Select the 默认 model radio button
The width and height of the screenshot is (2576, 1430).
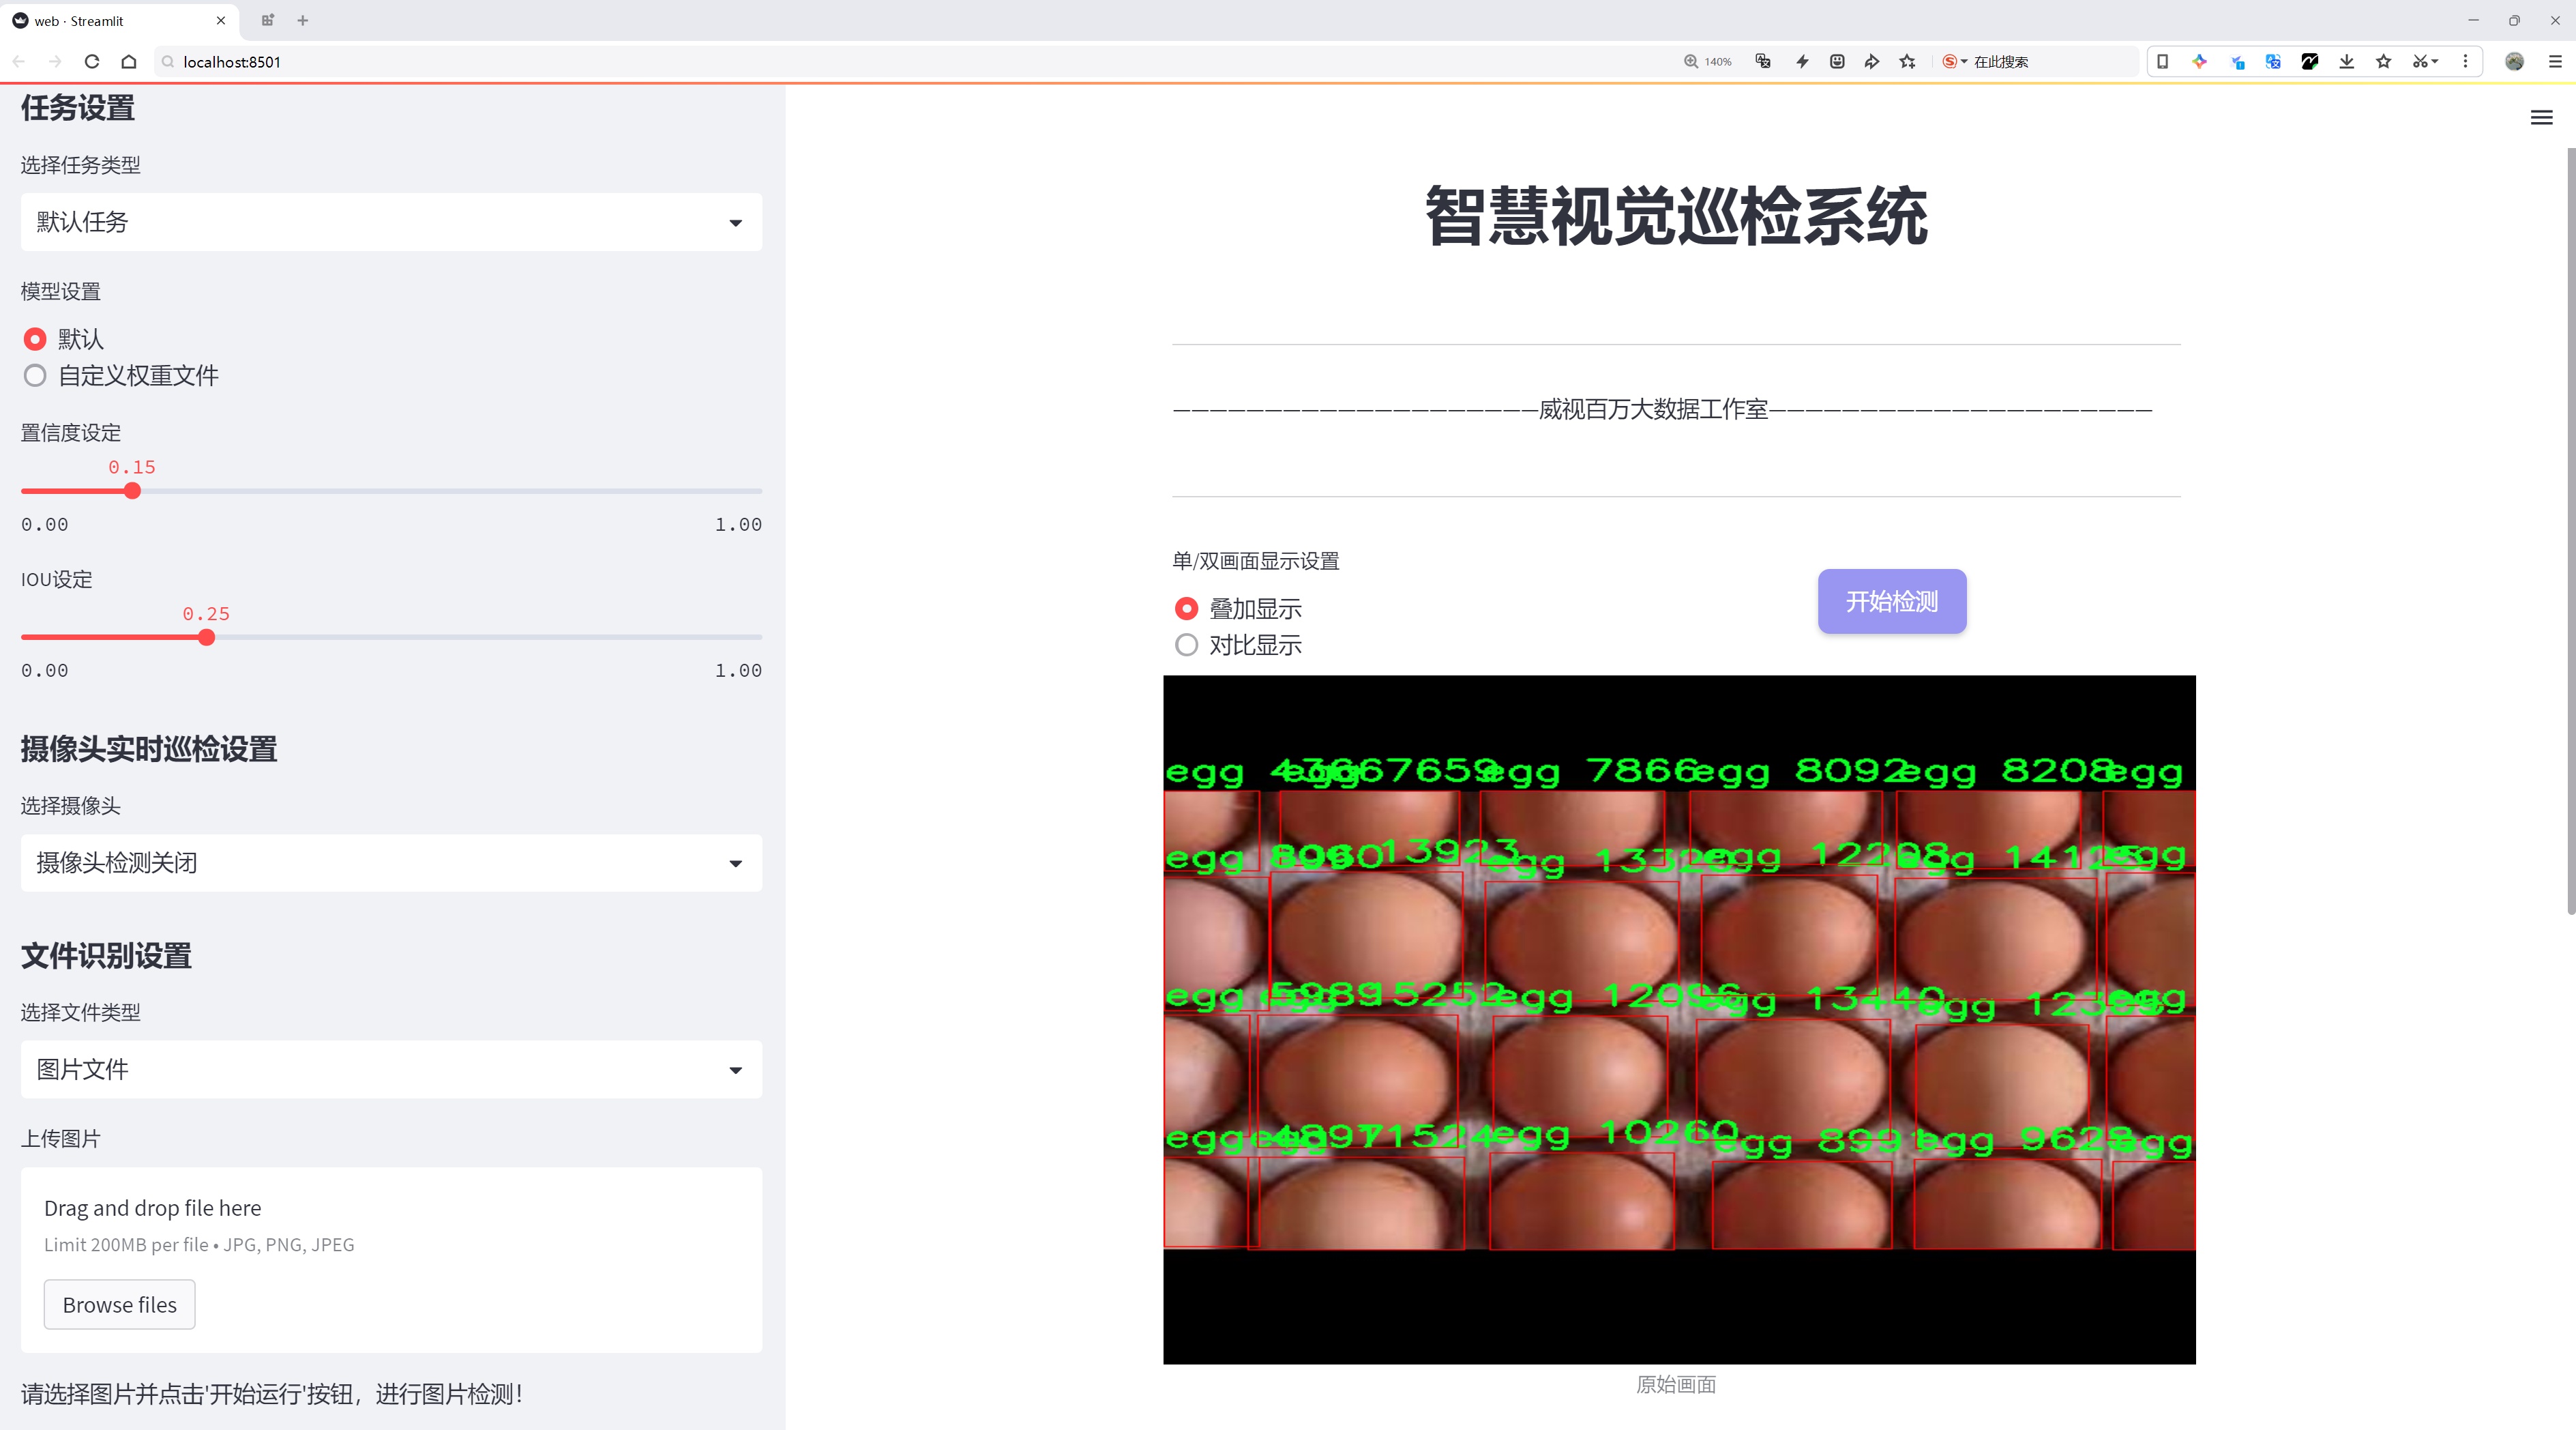[x=35, y=339]
